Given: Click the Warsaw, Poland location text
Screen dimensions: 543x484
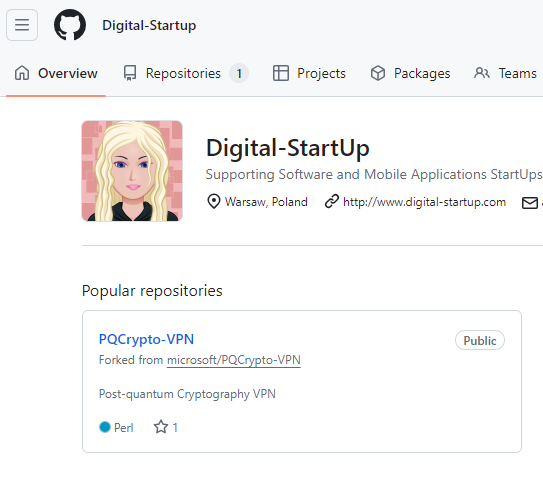Looking at the screenshot, I should tap(266, 202).
